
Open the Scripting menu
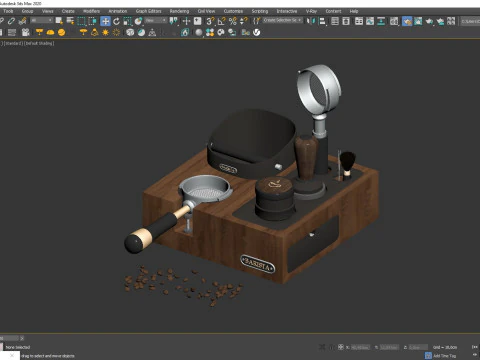coord(260,11)
